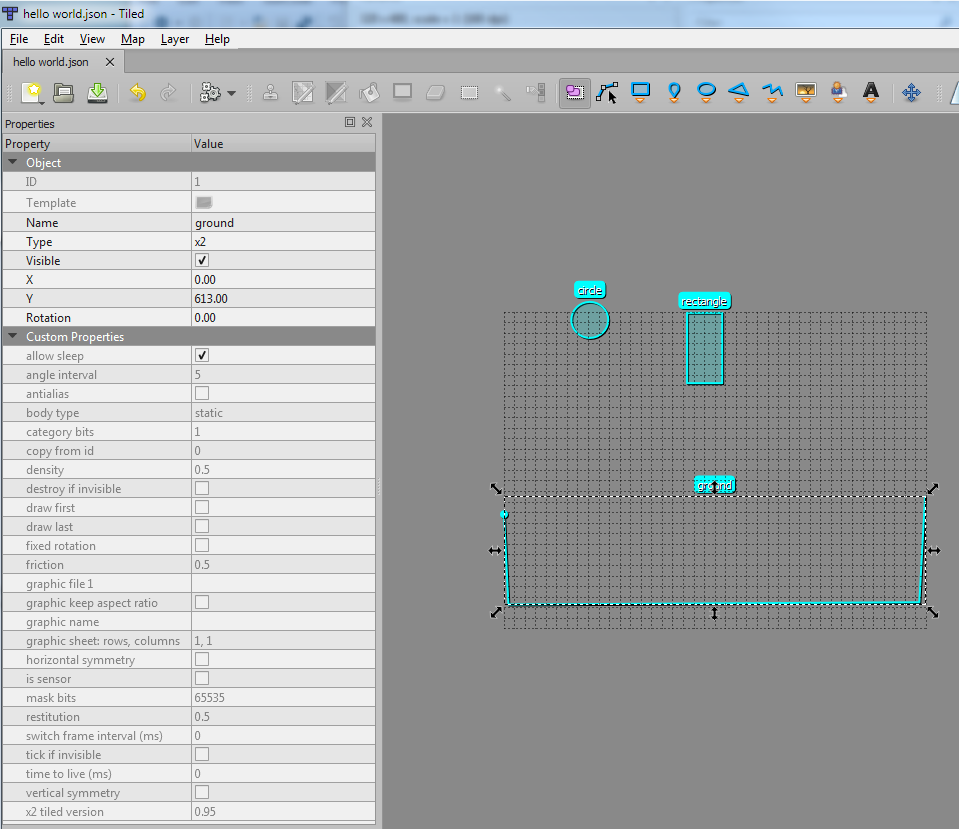Select the Rectangular Select tool
Screen dimensions: 959x829
[469, 93]
